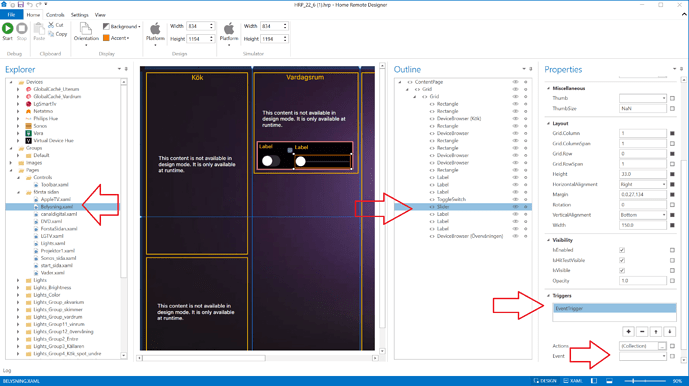Toggle visibility eye for Slider in Outline
Screen dimensions: 689x386
point(515,207)
